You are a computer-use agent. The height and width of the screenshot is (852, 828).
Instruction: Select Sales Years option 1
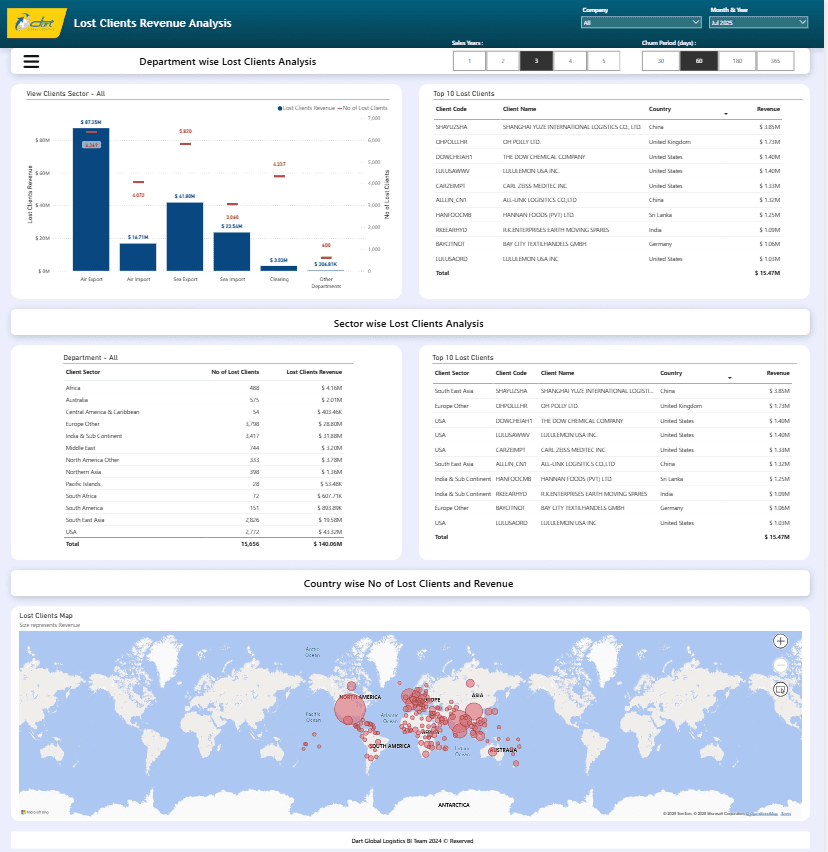pyautogui.click(x=469, y=61)
